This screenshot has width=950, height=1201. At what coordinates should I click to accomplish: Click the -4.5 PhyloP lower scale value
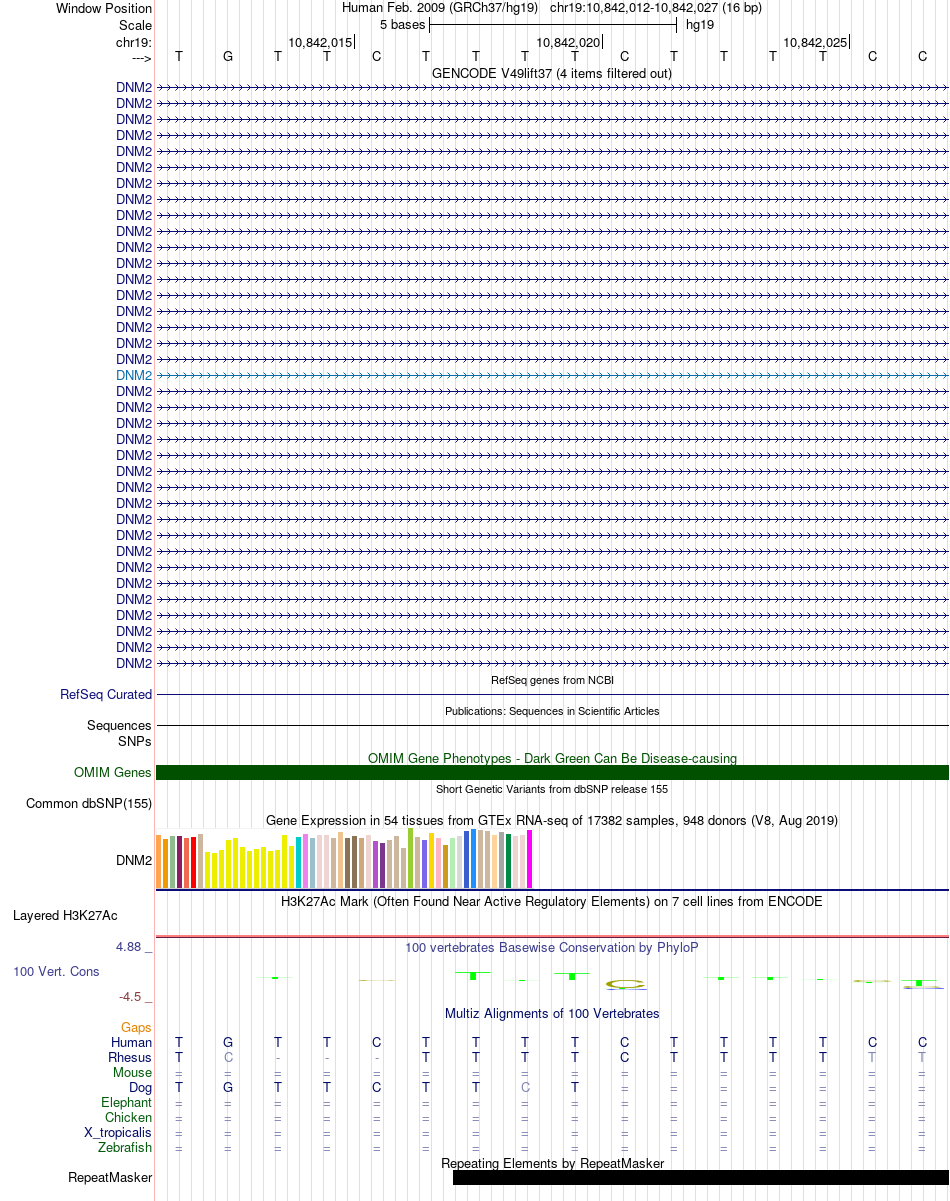136,996
